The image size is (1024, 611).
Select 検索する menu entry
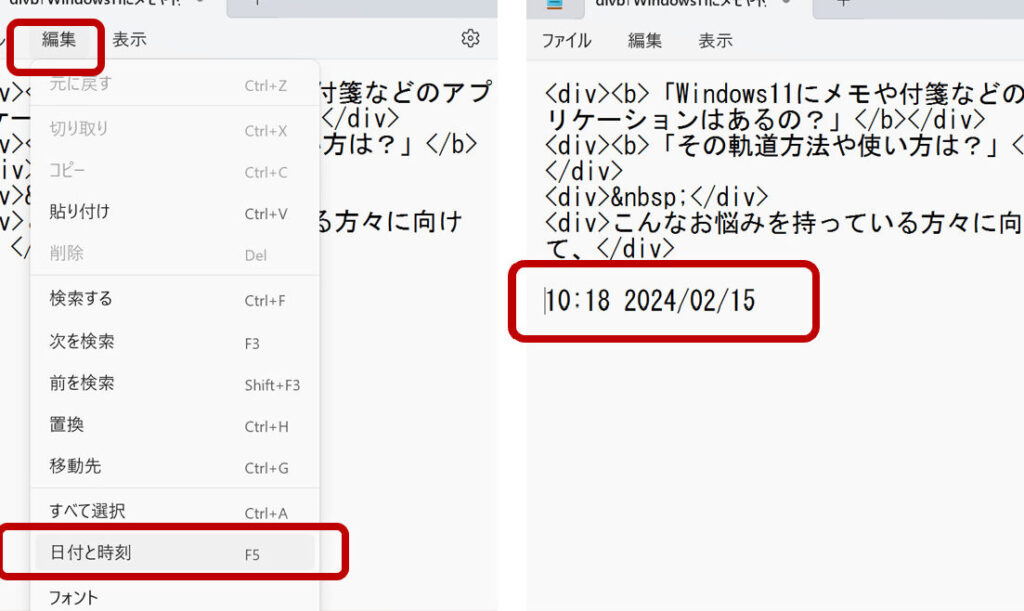(81, 299)
